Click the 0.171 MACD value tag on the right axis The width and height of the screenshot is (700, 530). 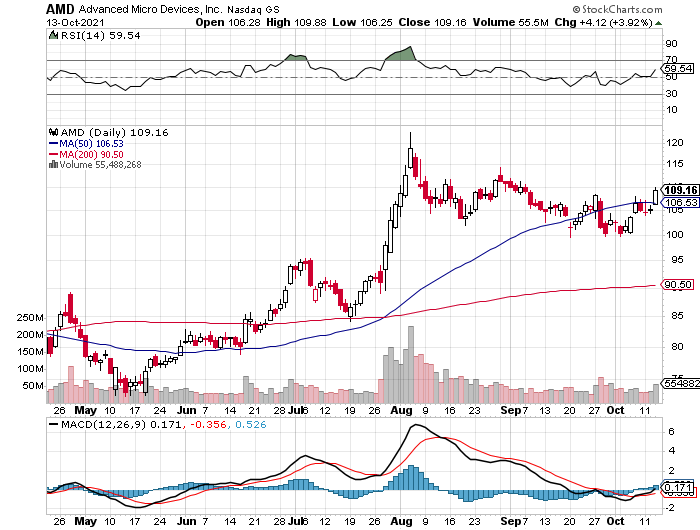point(678,487)
